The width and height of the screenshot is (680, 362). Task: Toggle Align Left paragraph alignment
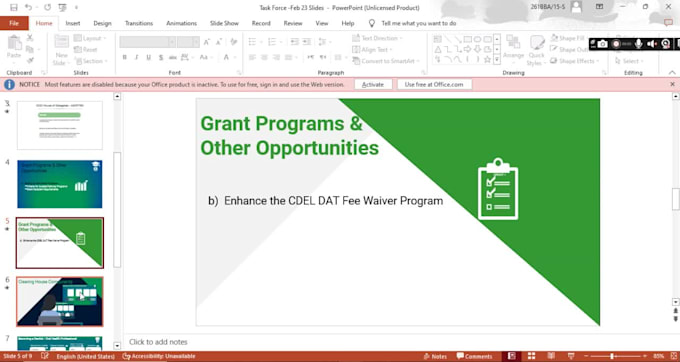[252, 57]
